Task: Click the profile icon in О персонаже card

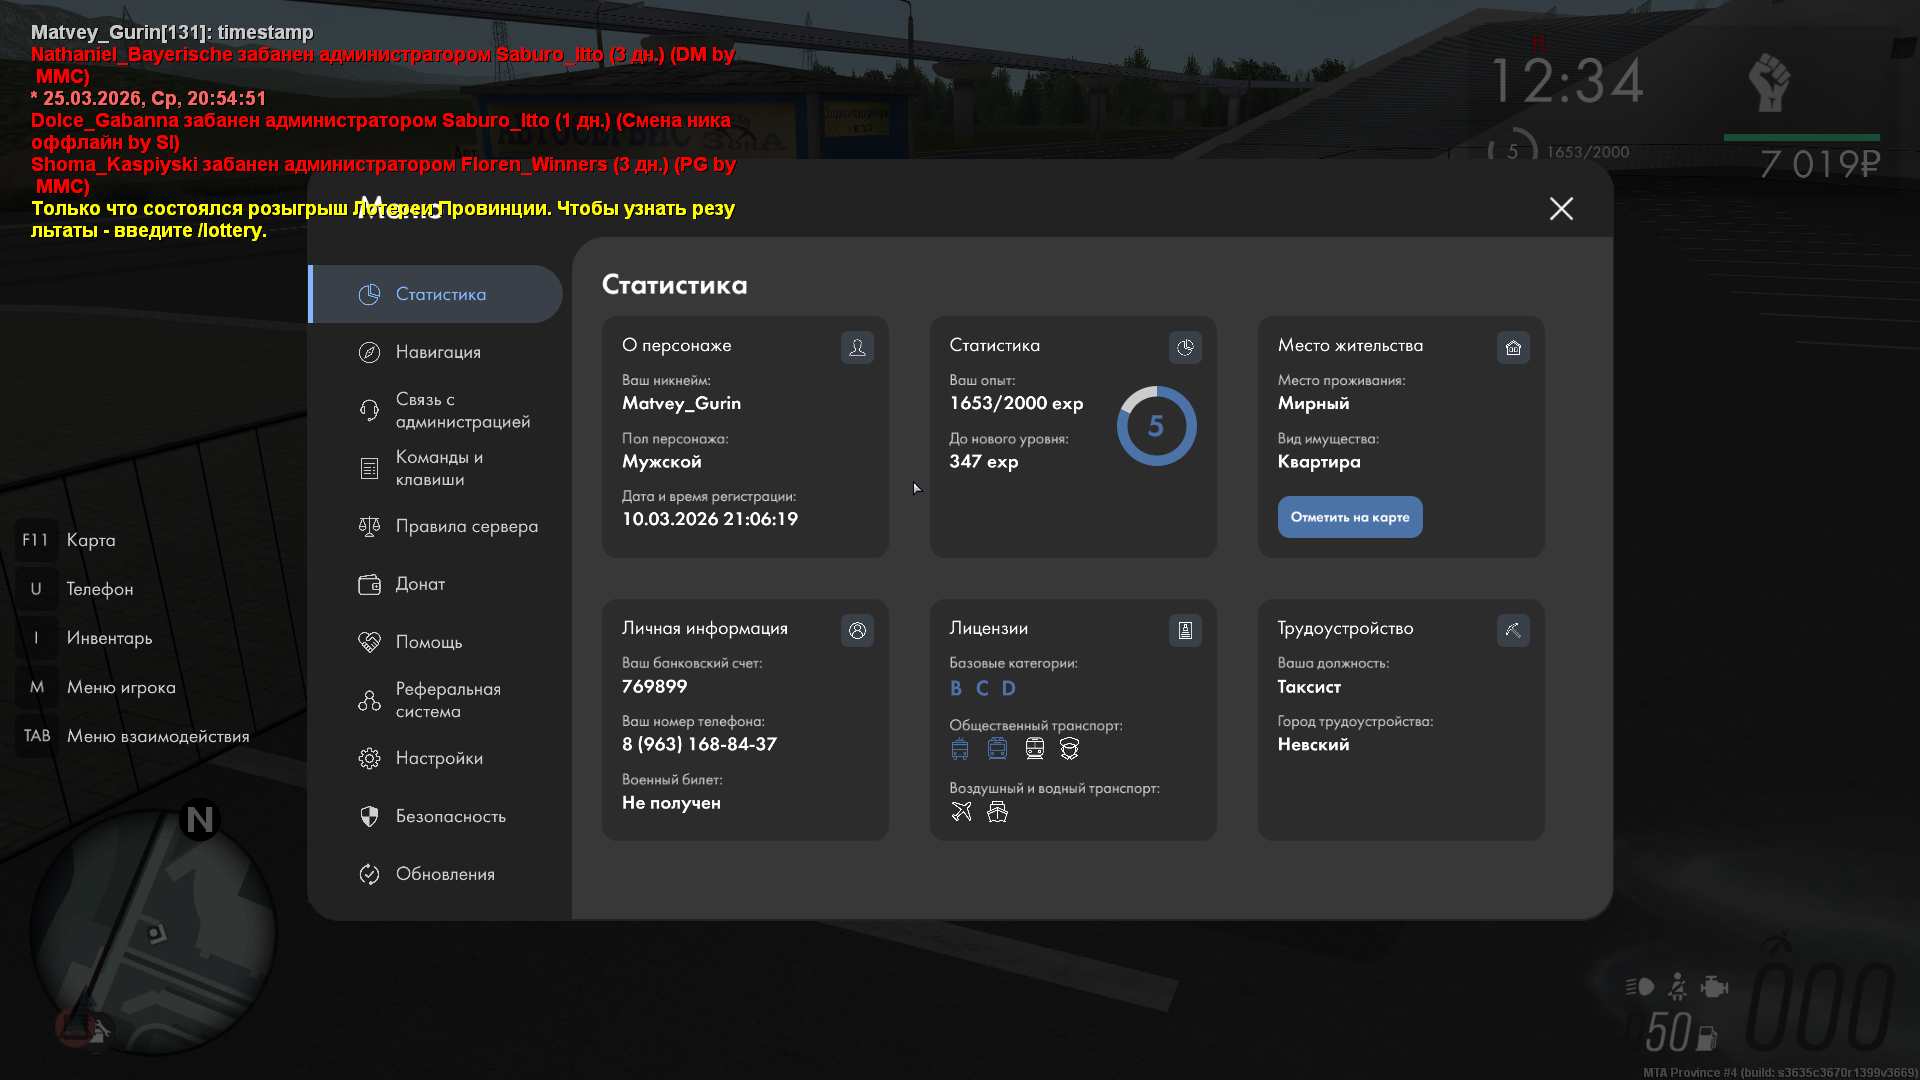Action: 857,347
